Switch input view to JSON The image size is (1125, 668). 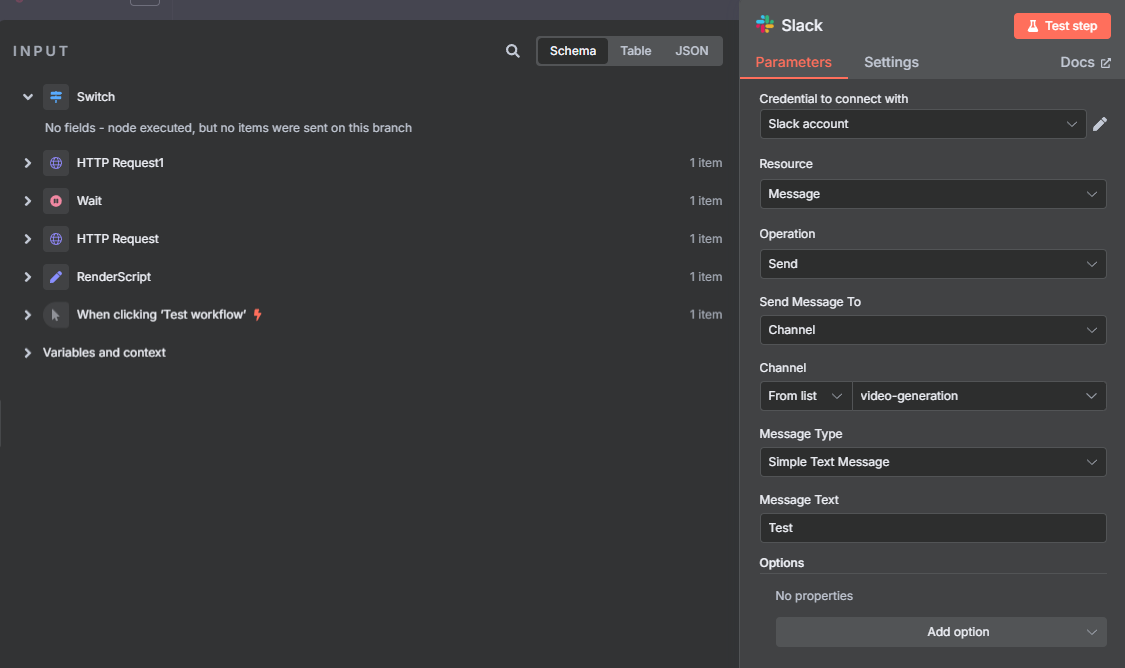point(692,51)
